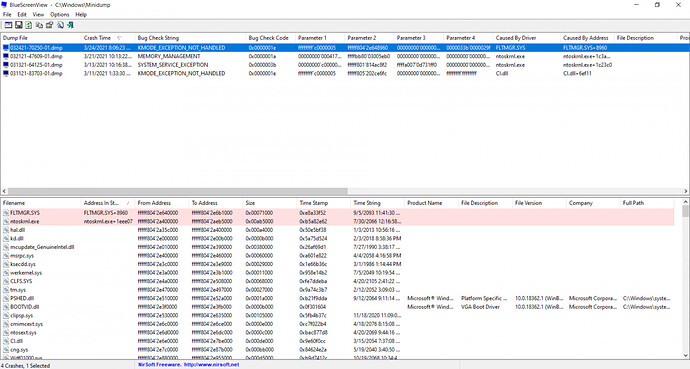Select the hal.dll driver row icon

coord(6,230)
